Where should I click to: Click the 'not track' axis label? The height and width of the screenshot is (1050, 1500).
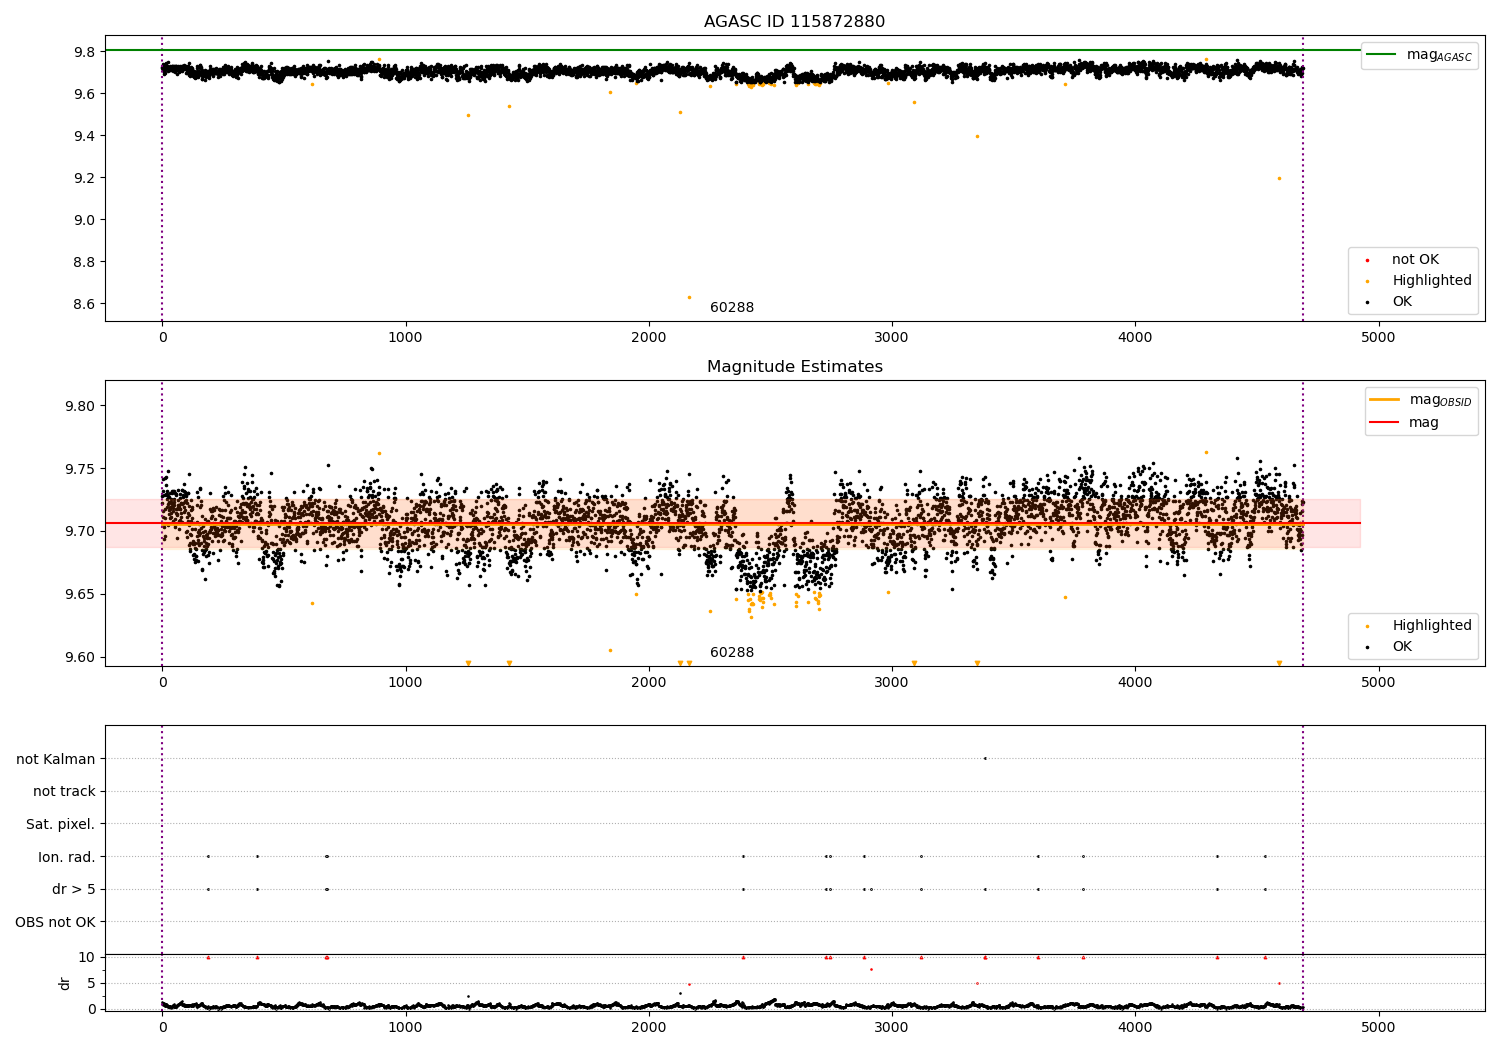[x=64, y=792]
